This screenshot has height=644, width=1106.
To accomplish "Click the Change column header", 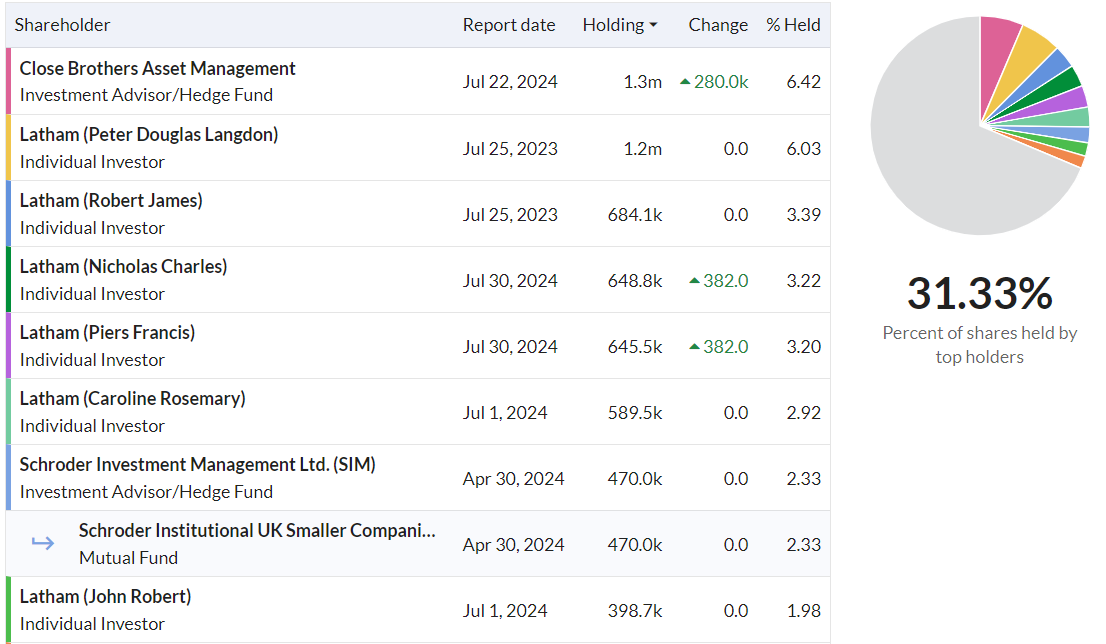I will [x=718, y=25].
